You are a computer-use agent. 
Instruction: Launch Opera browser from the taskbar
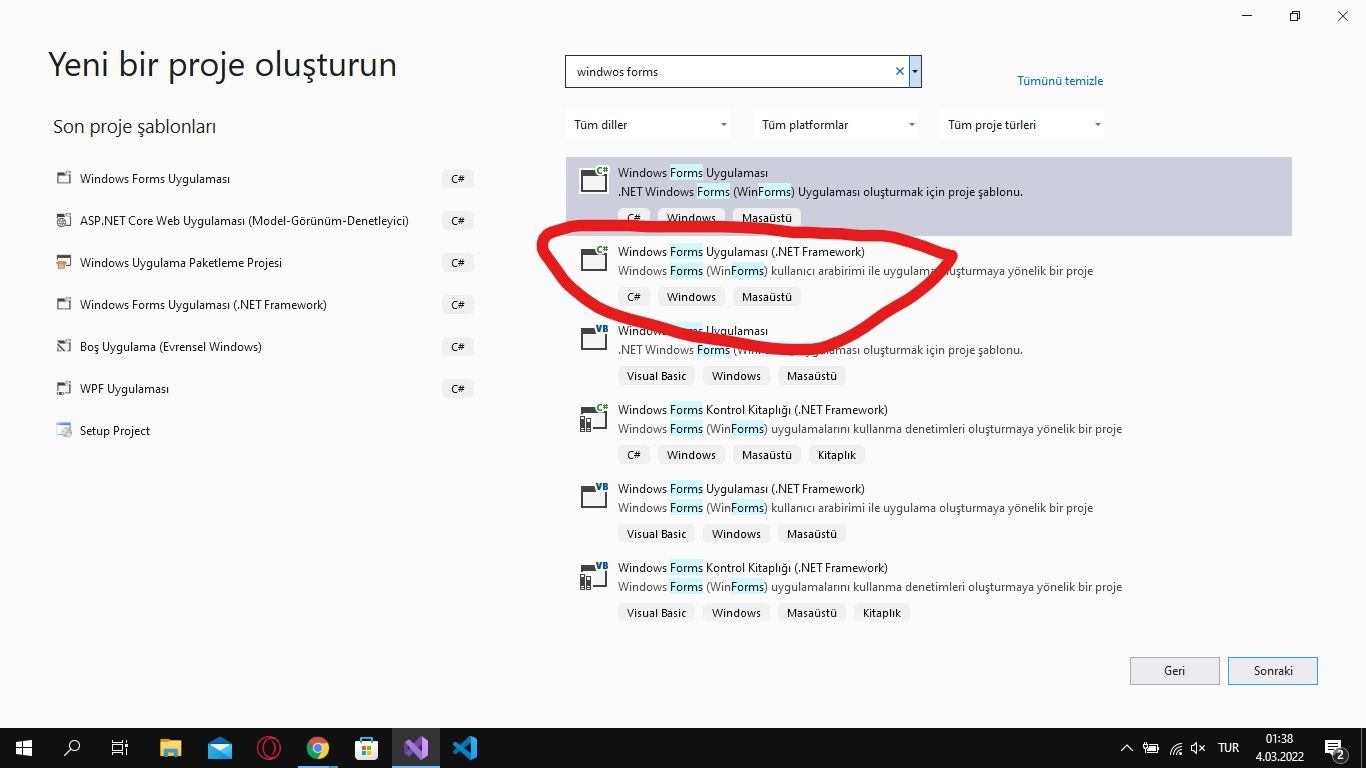[268, 748]
